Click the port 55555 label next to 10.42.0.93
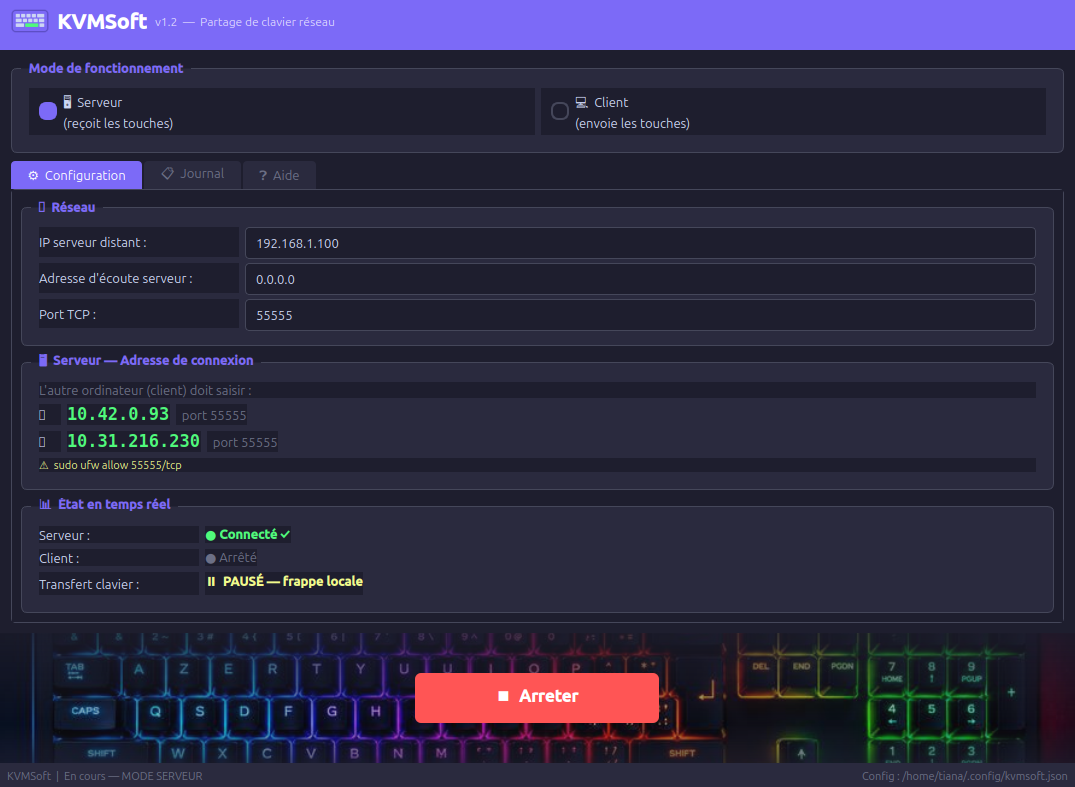The image size is (1075, 787). pyautogui.click(x=214, y=415)
